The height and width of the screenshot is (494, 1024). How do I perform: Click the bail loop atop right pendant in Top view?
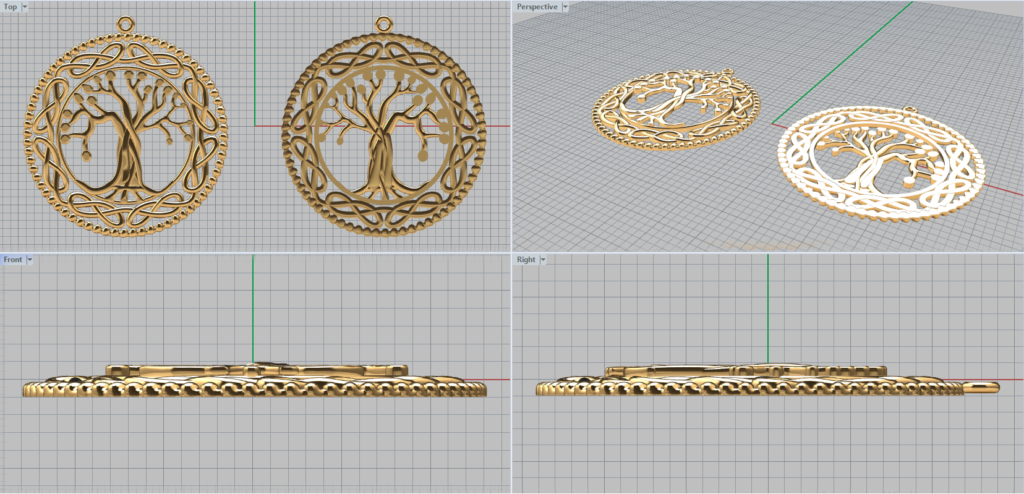pos(383,24)
